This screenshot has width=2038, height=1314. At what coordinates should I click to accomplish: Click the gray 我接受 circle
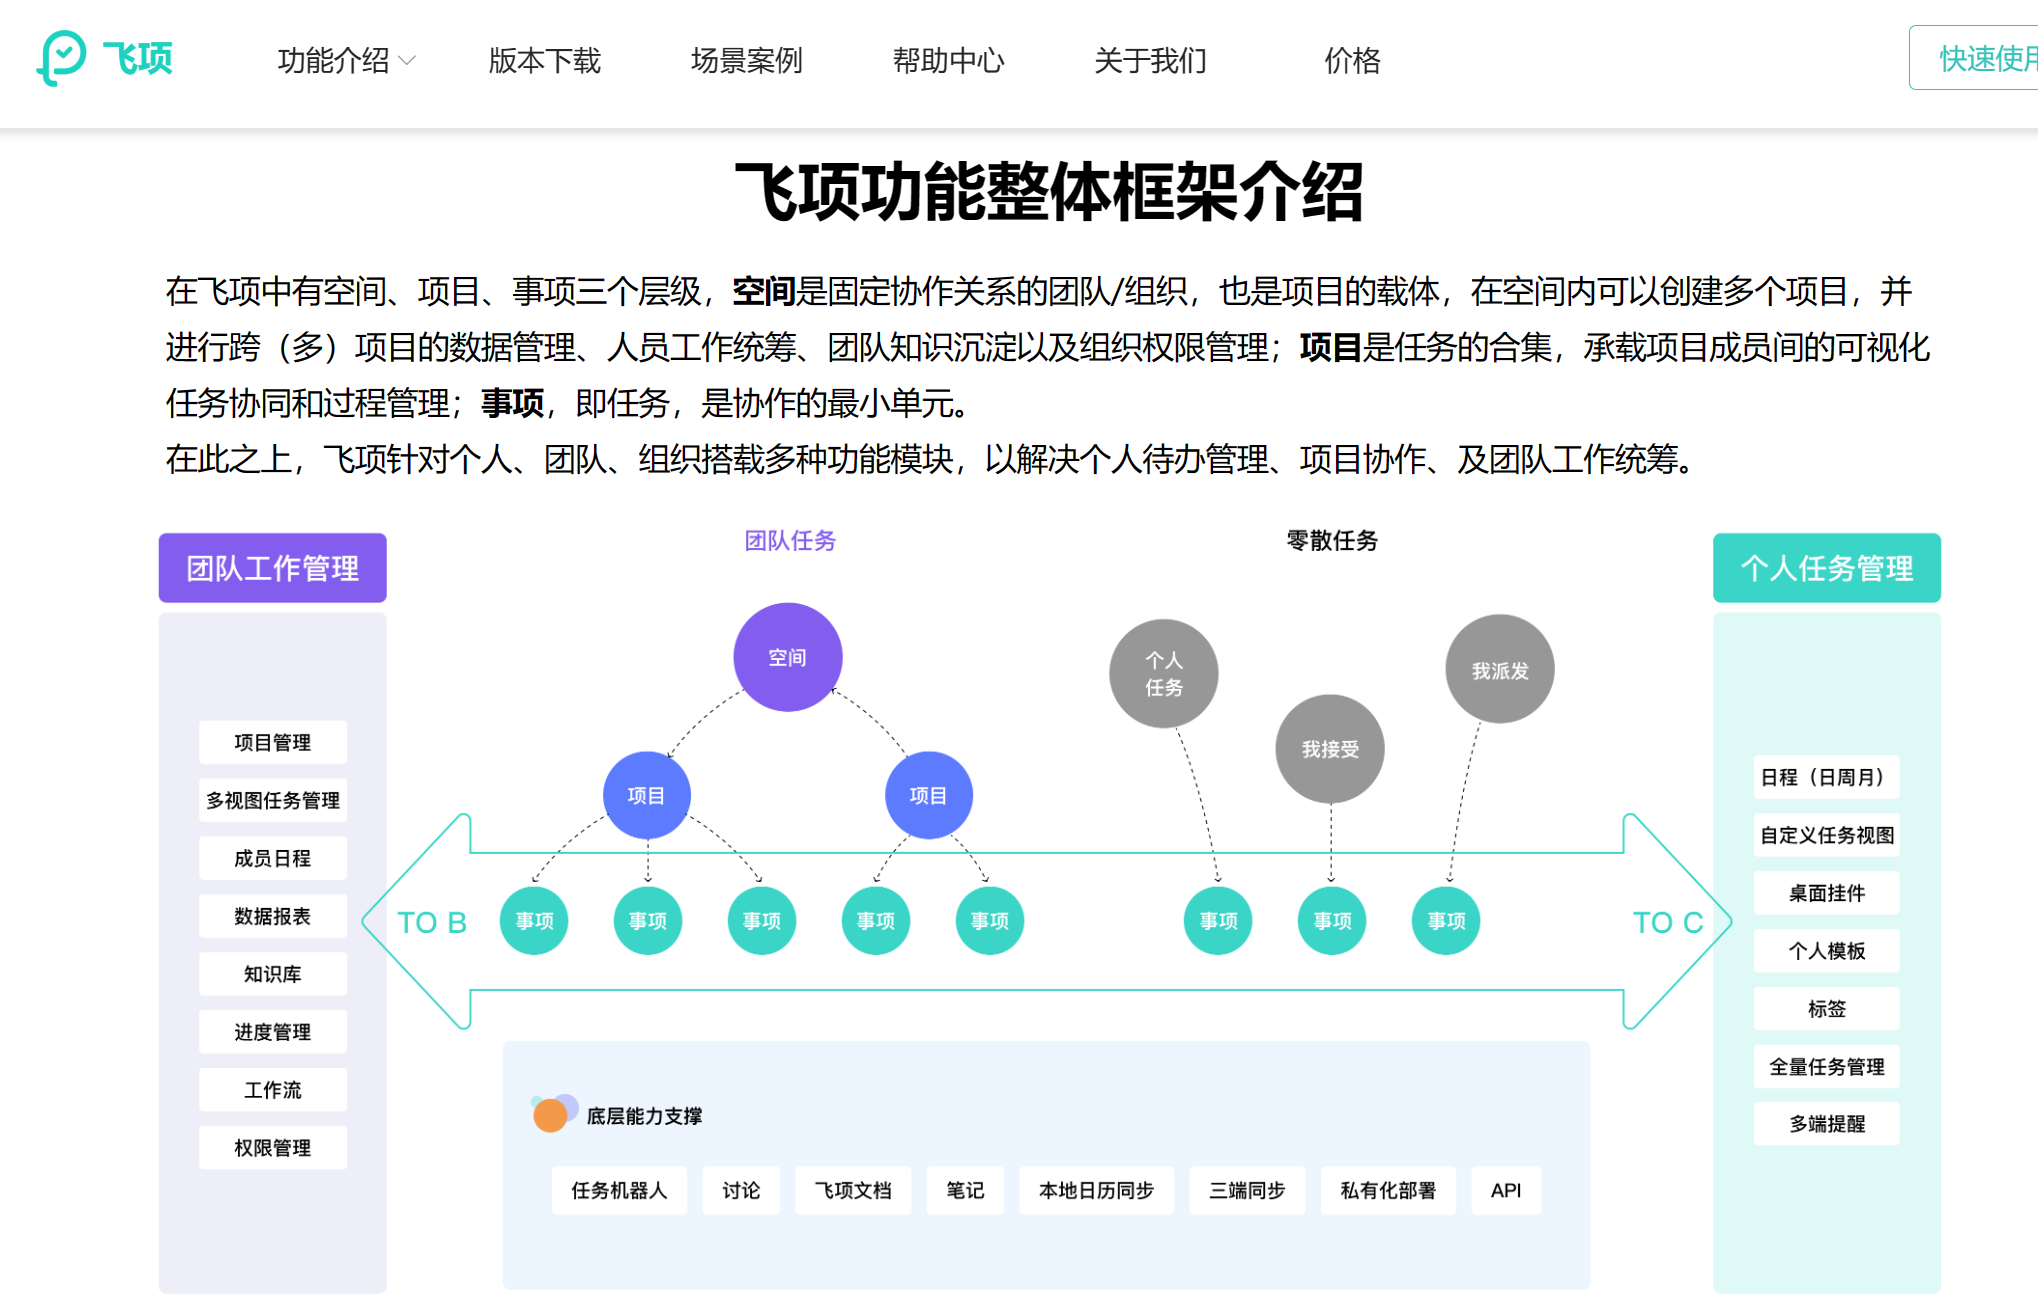[1330, 749]
